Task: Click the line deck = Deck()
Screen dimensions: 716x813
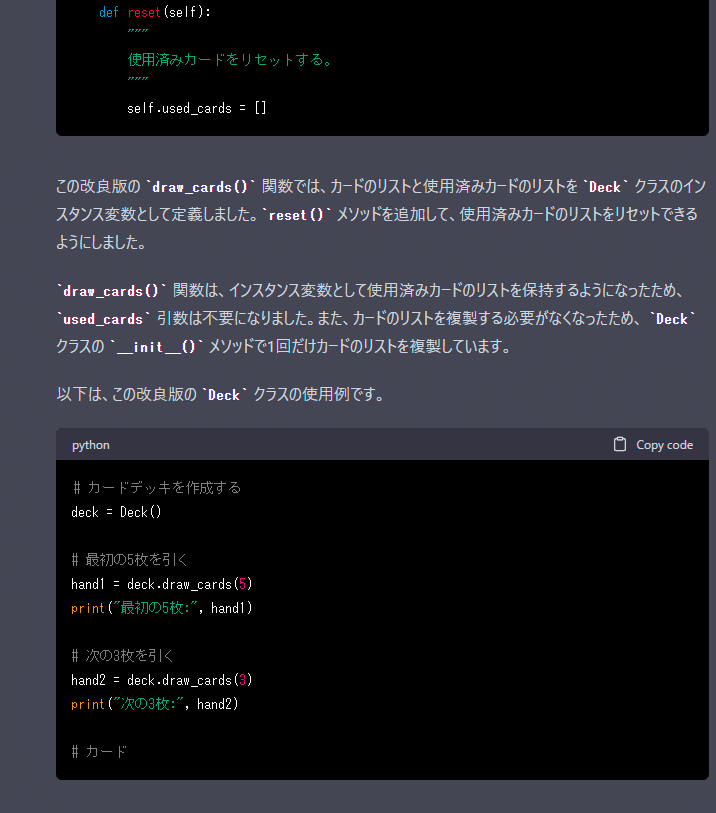Action: click(x=116, y=512)
